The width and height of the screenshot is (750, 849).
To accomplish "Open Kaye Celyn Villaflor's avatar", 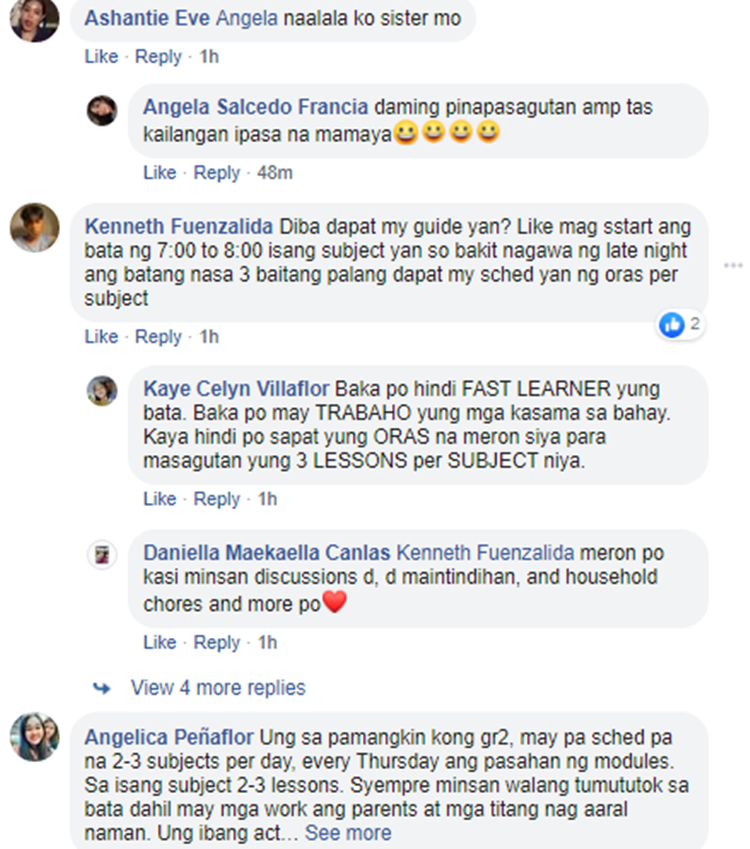I will [x=102, y=390].
